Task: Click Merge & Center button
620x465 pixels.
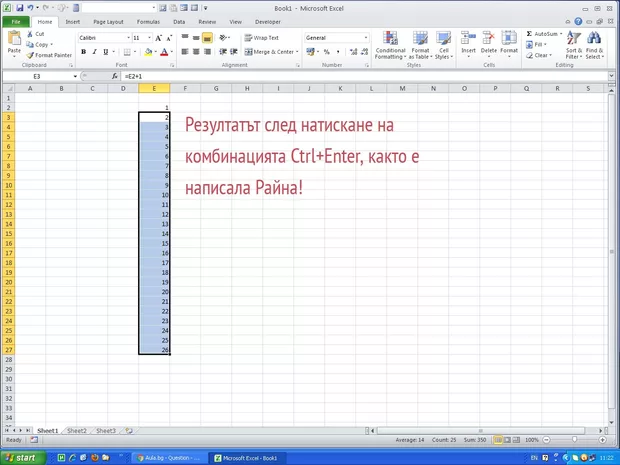Action: [x=269, y=52]
